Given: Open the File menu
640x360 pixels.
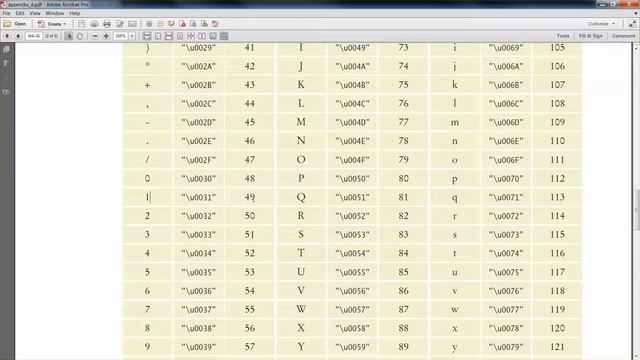Looking at the screenshot, I should (7, 13).
